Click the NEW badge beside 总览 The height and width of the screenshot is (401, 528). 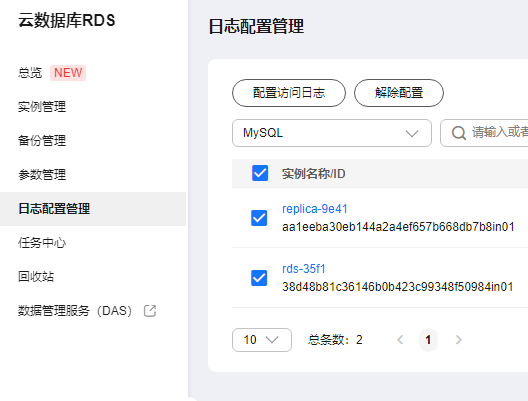68,73
